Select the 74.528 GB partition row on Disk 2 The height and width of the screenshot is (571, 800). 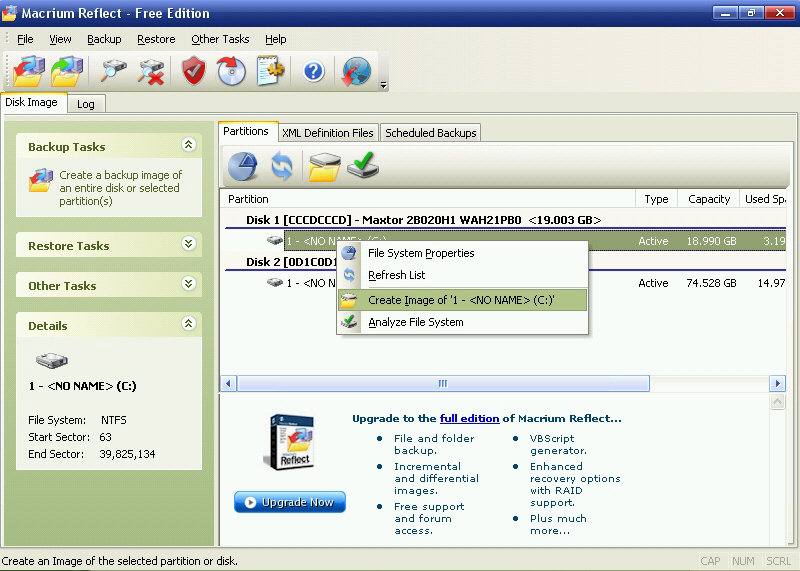click(526, 283)
